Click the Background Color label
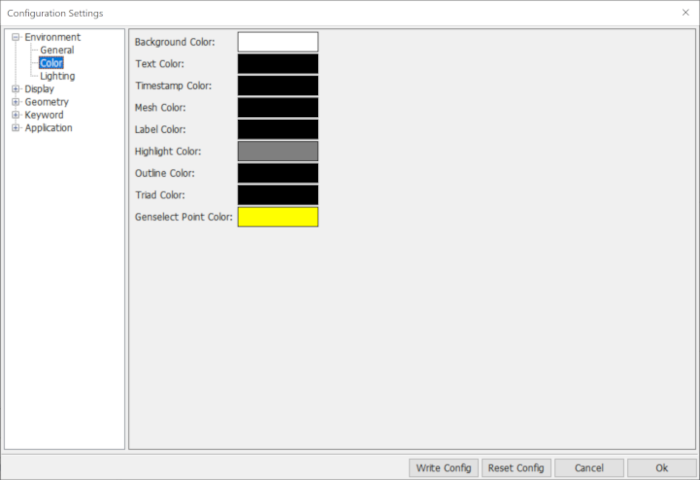Image resolution: width=700 pixels, height=480 pixels. pos(175,42)
